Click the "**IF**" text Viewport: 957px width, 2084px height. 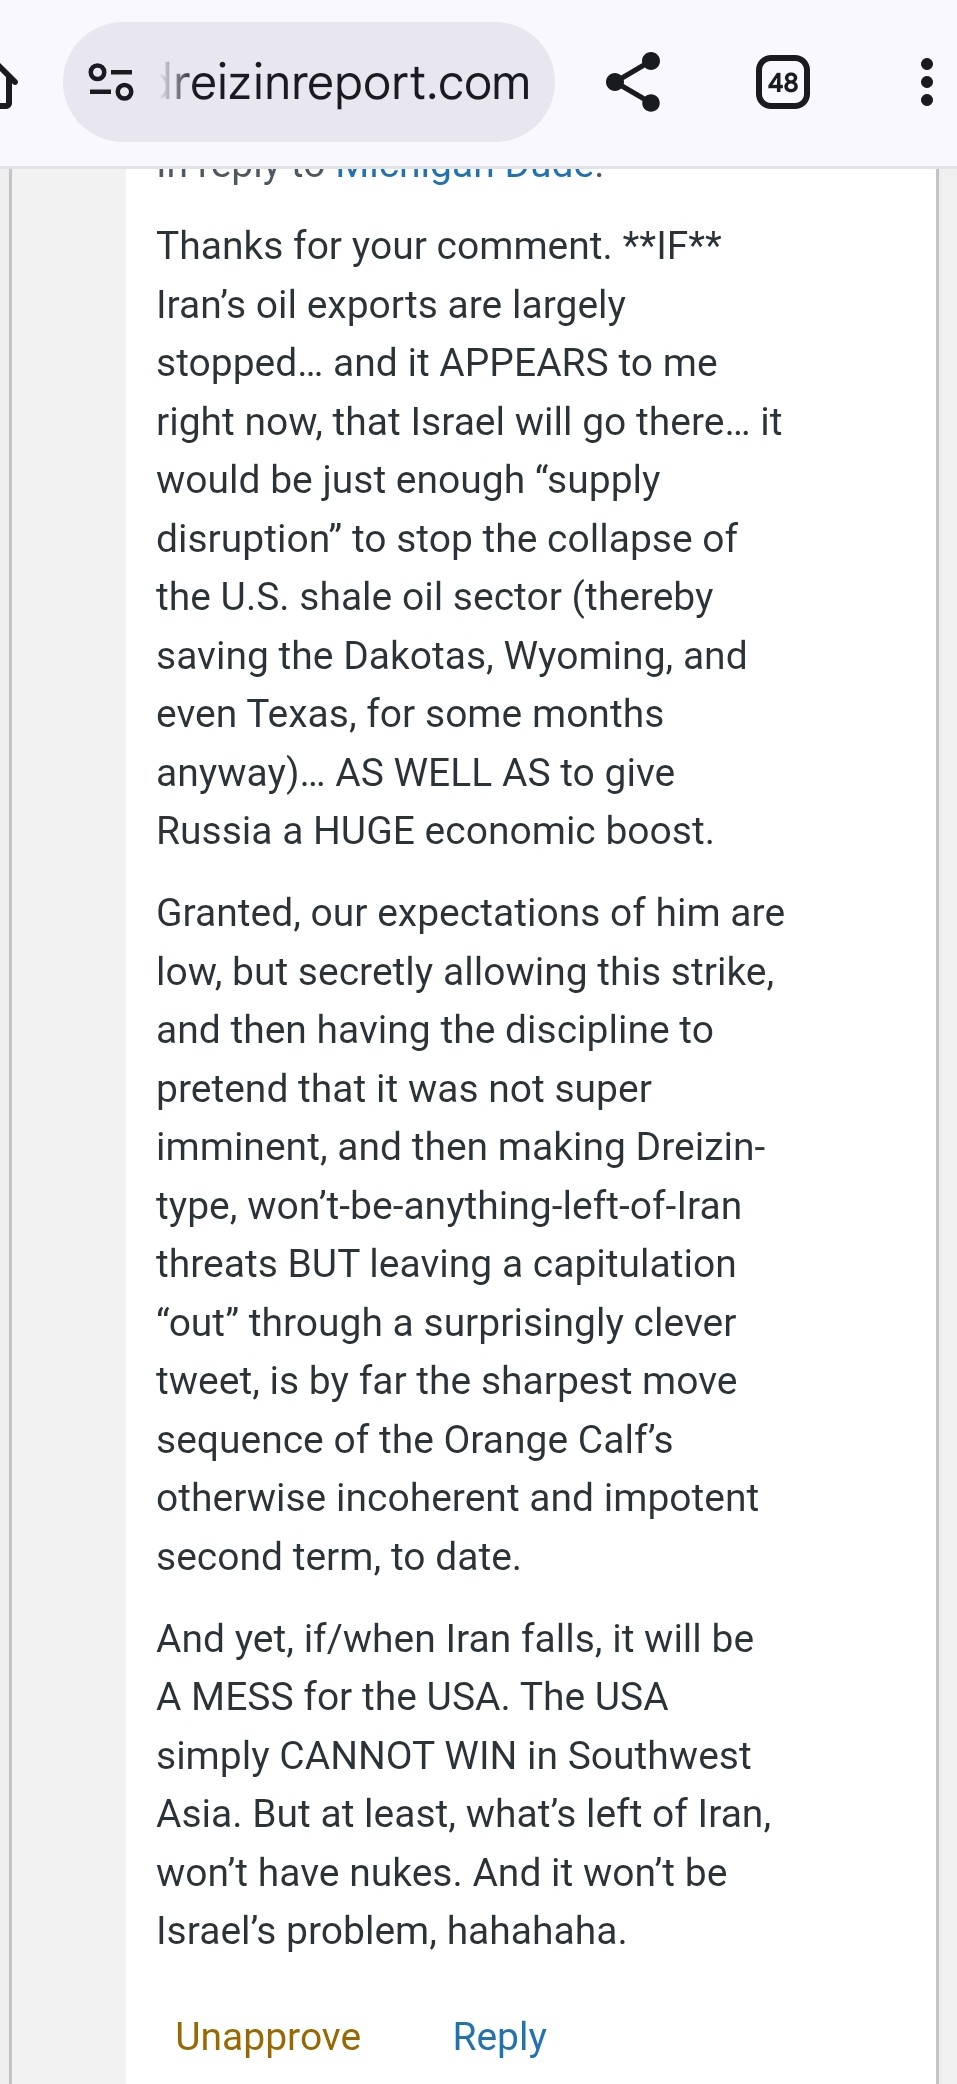[671, 245]
